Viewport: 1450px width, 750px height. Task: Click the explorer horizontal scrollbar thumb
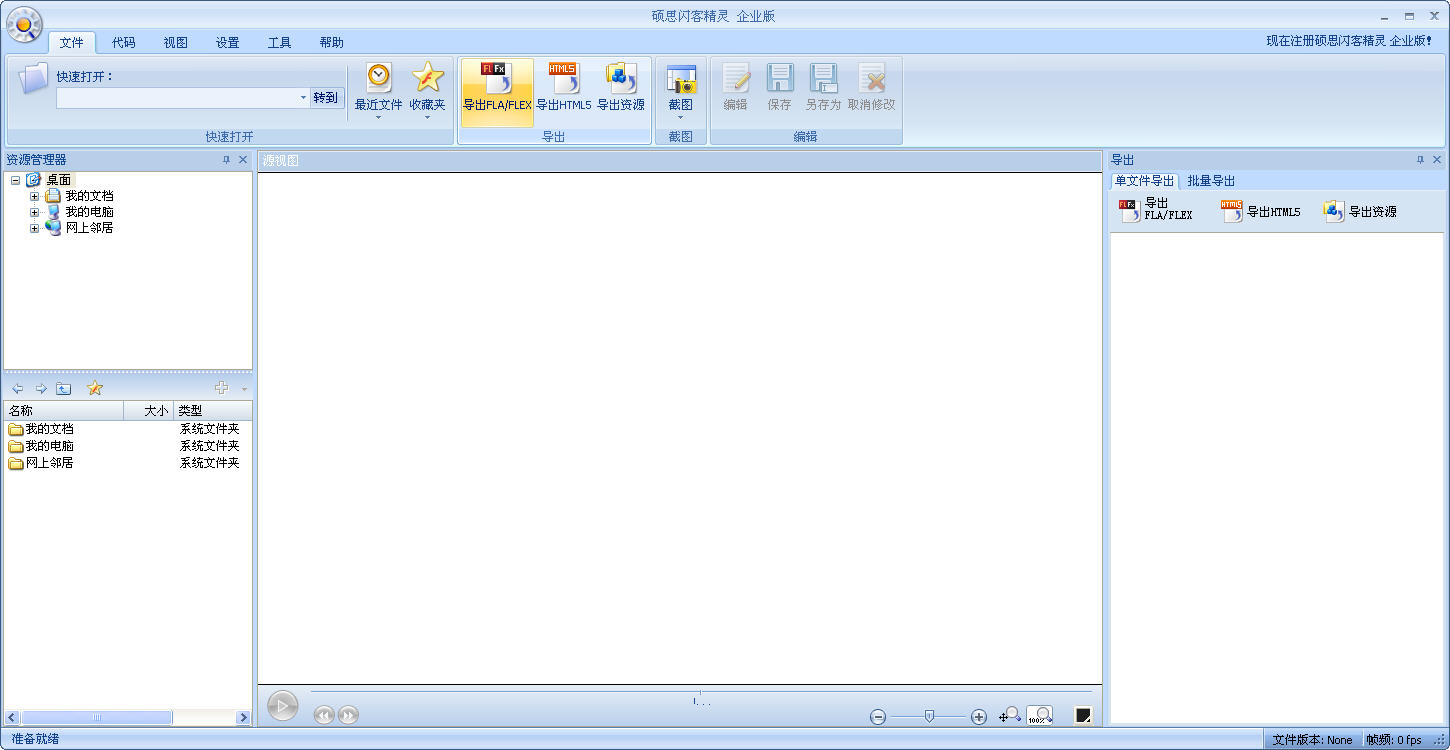click(97, 717)
